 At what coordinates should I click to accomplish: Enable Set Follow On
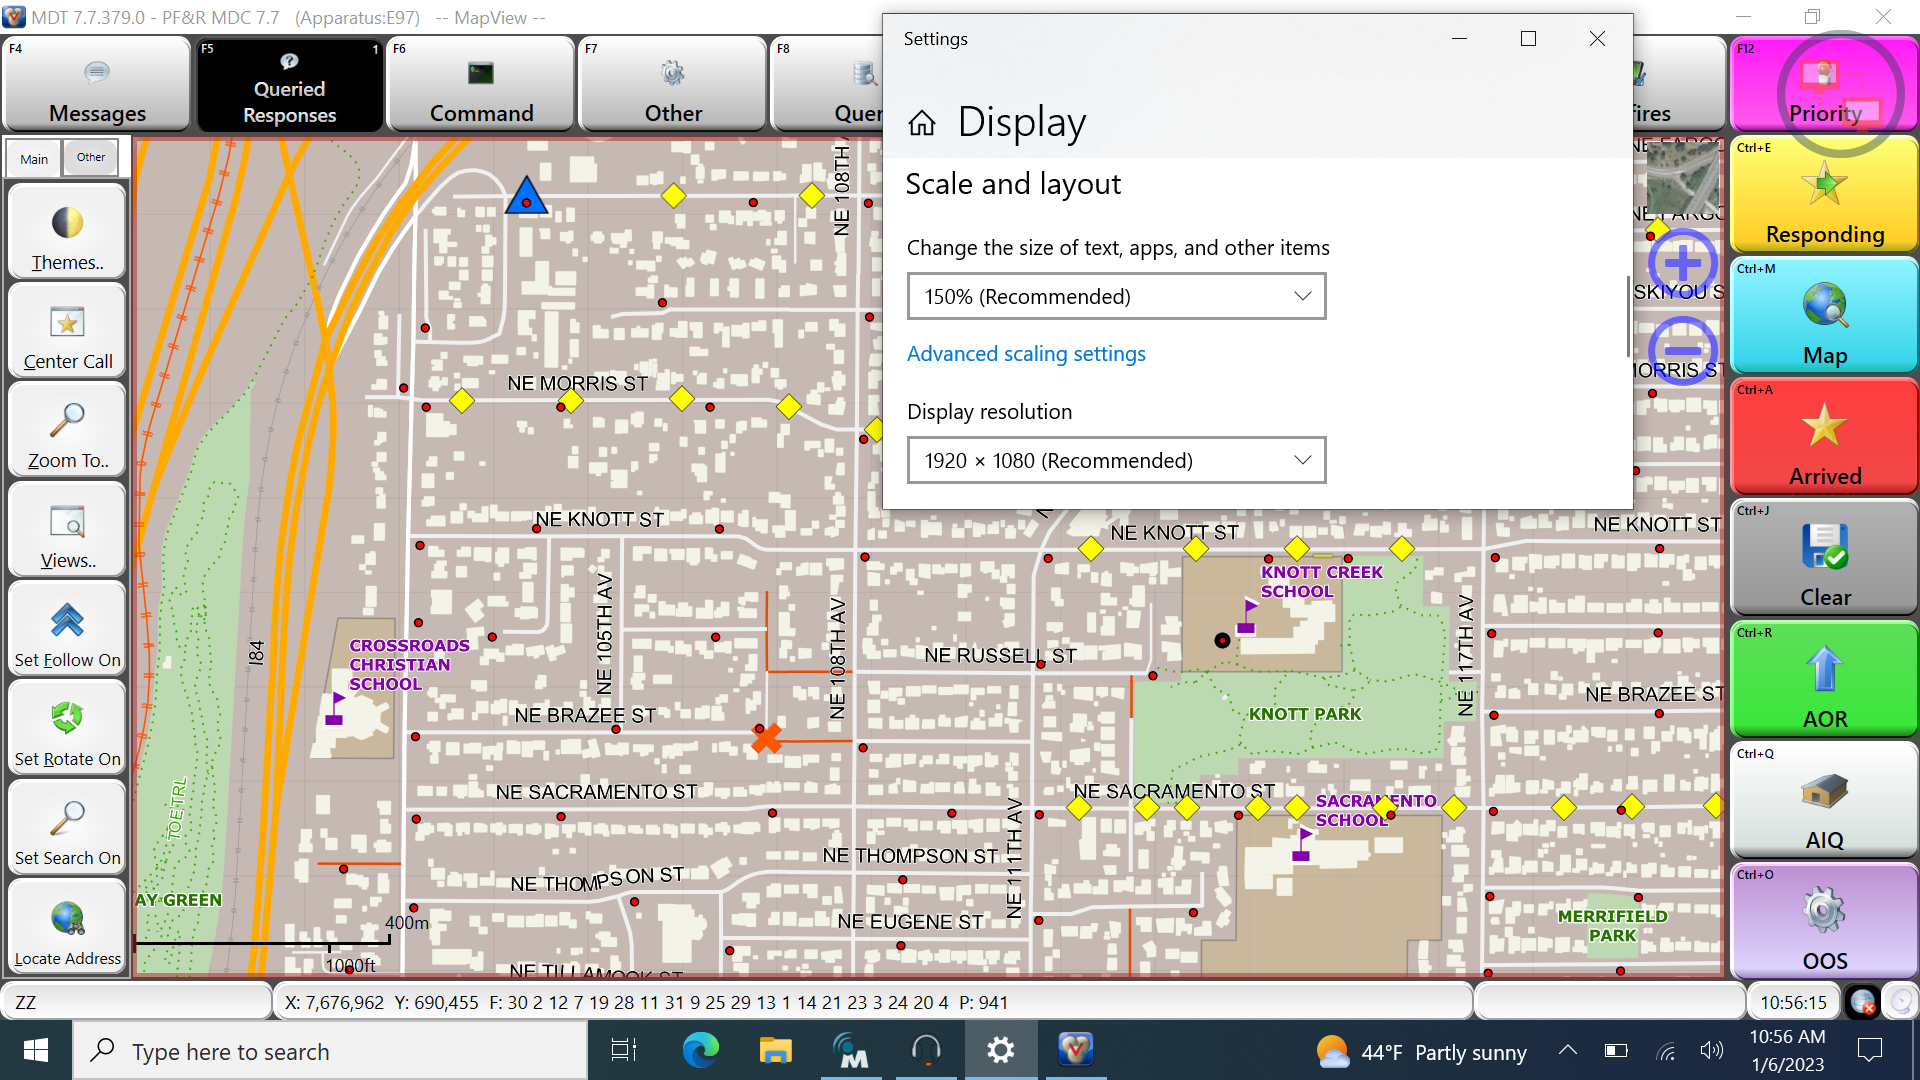(66, 629)
